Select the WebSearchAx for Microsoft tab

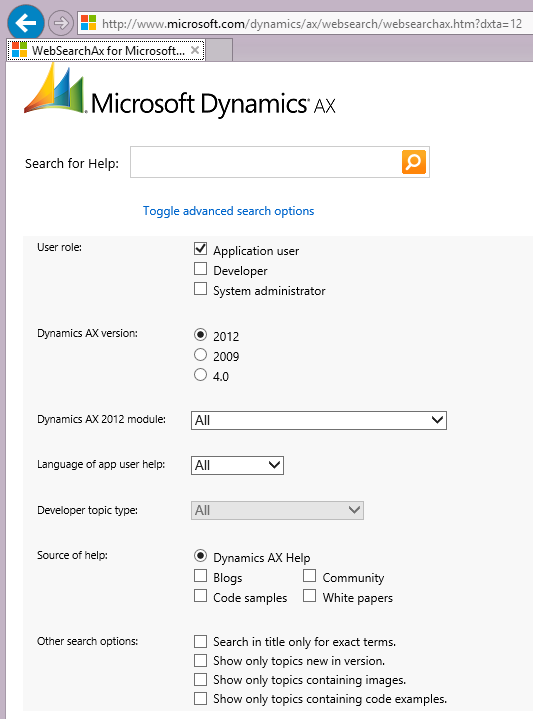pos(106,50)
